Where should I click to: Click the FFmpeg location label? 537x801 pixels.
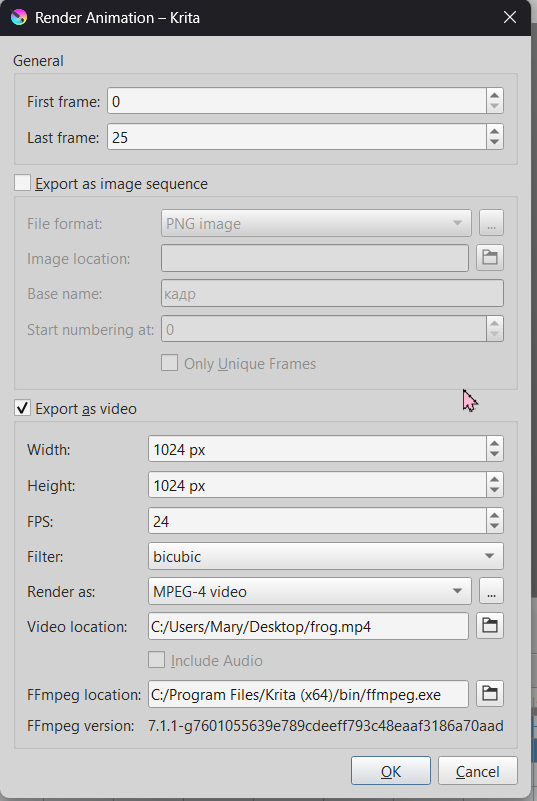(84, 695)
